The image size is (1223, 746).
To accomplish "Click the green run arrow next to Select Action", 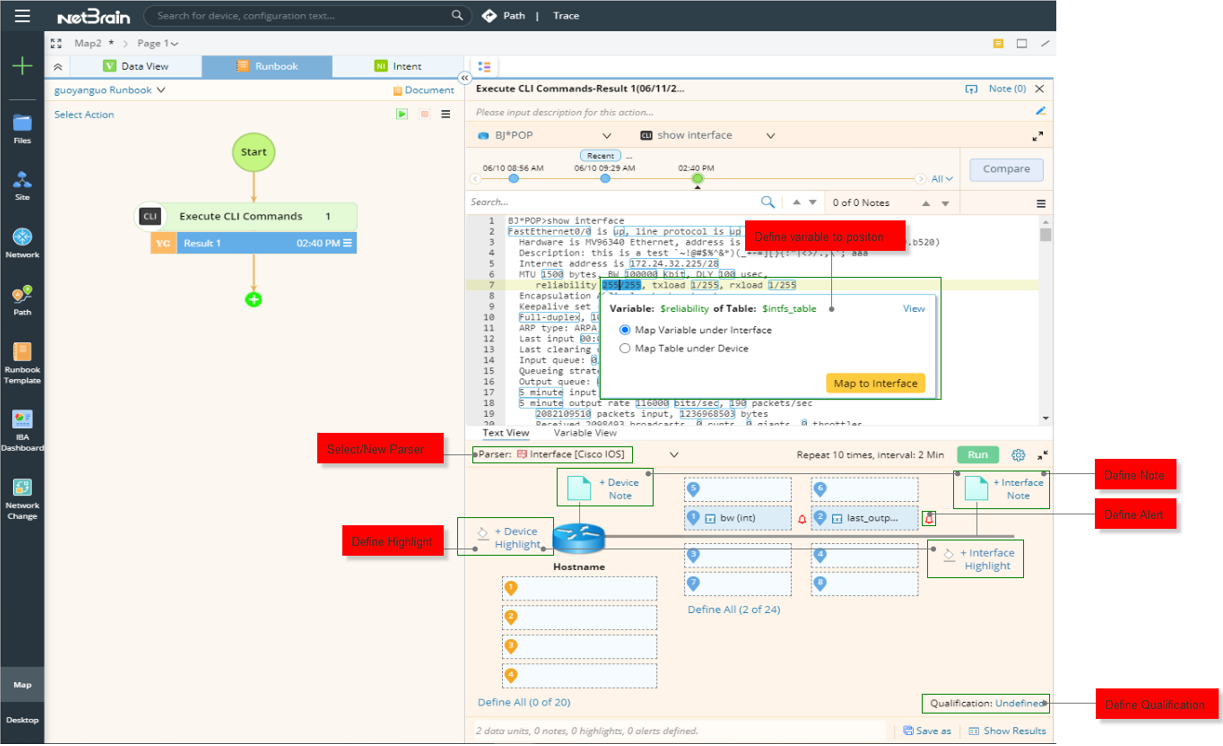I will [x=402, y=114].
